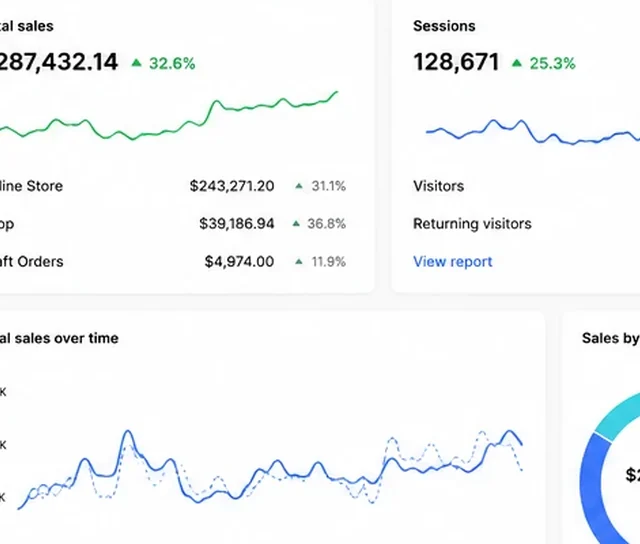The width and height of the screenshot is (640, 544).
Task: Click the 32.6% total sales increase
Action: coord(172,63)
